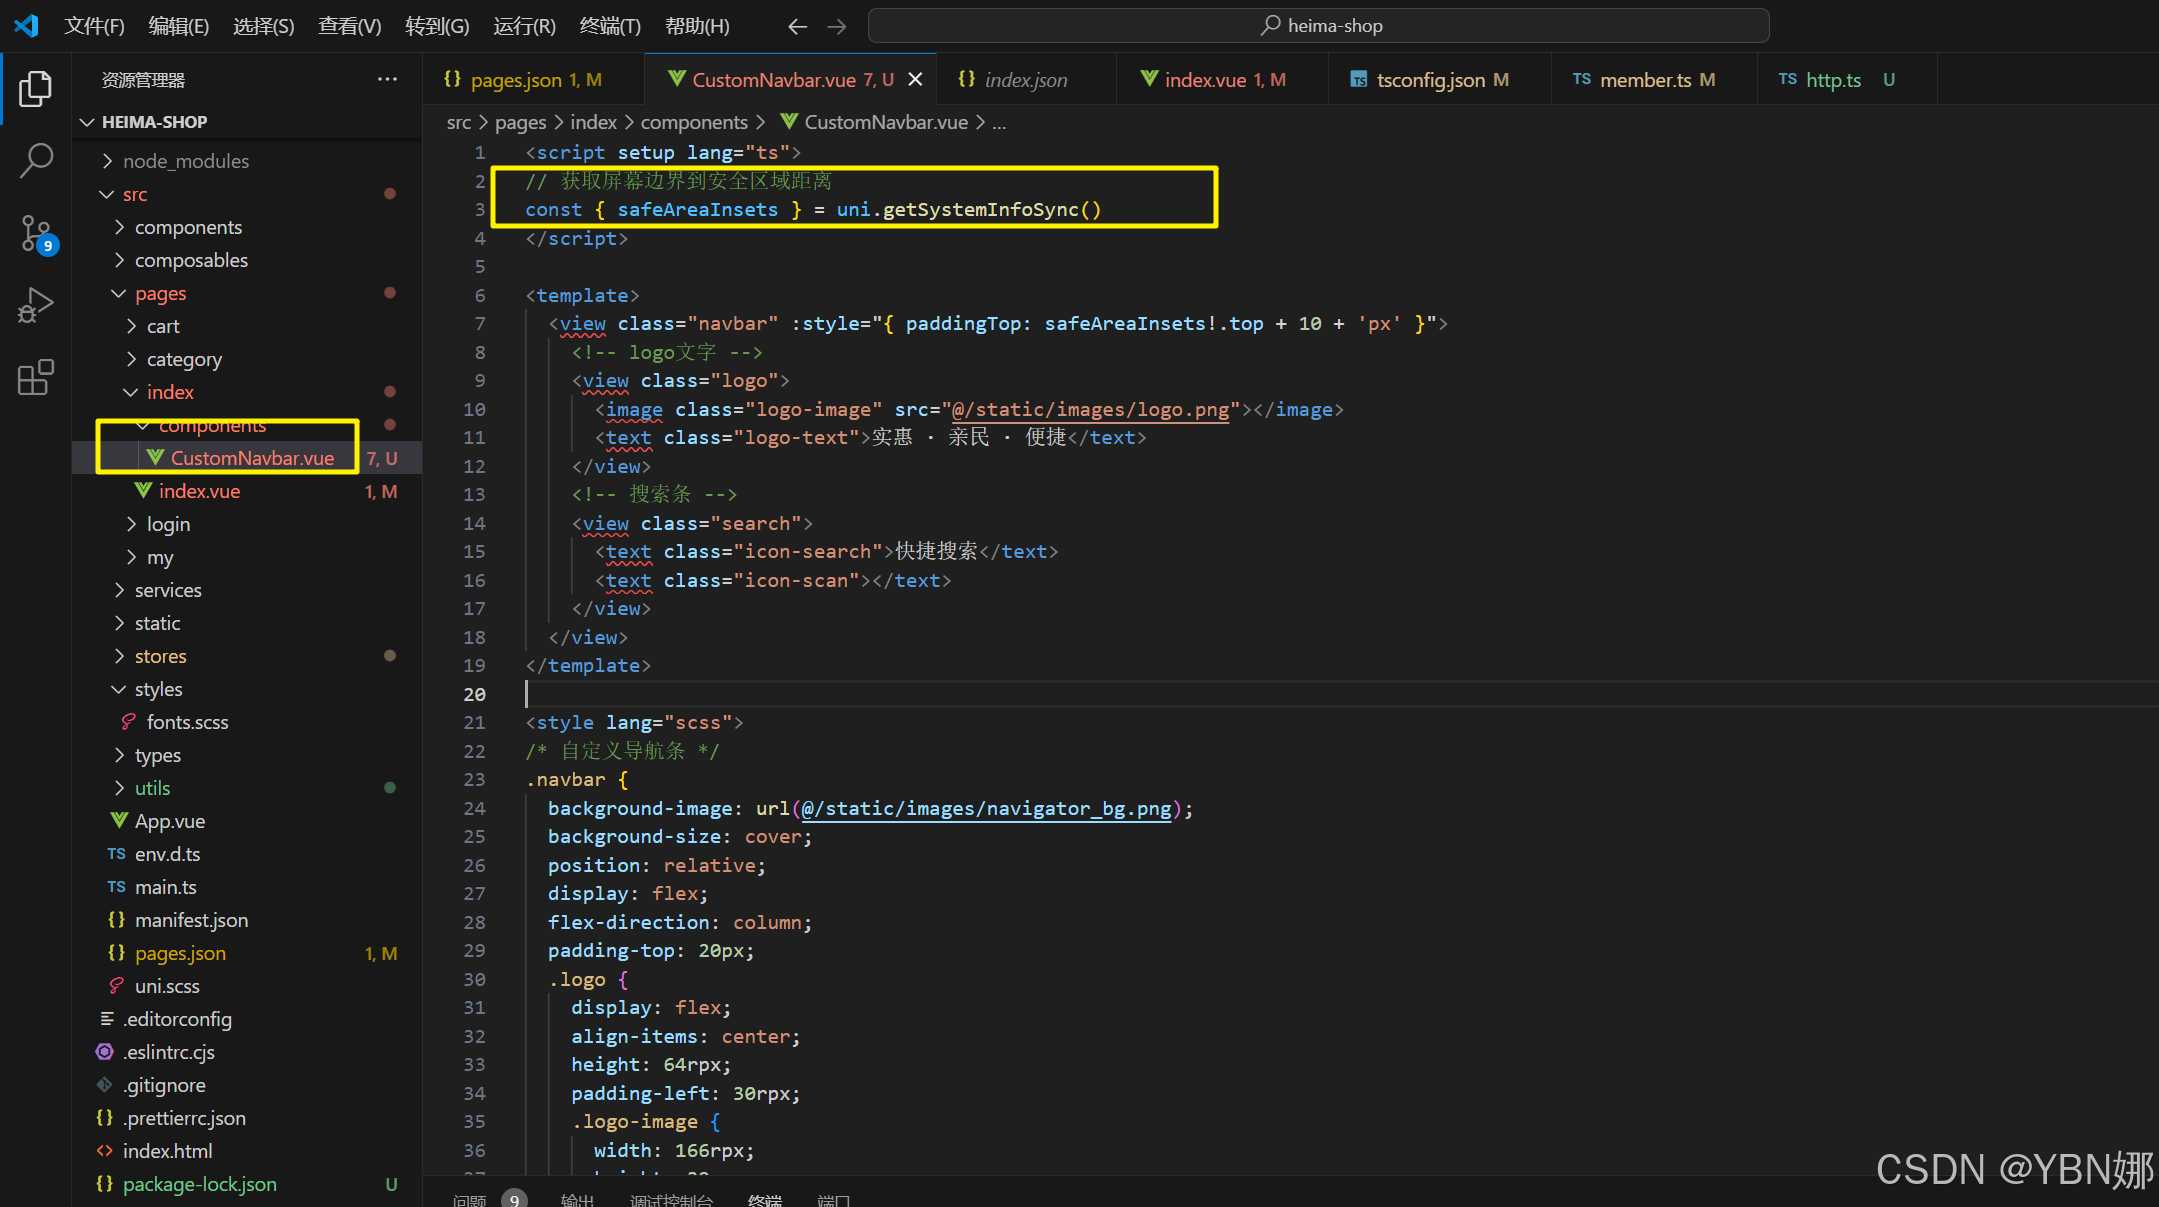Open Source Control view with badge 9
Image resolution: width=2159 pixels, height=1207 pixels.
click(x=35, y=233)
